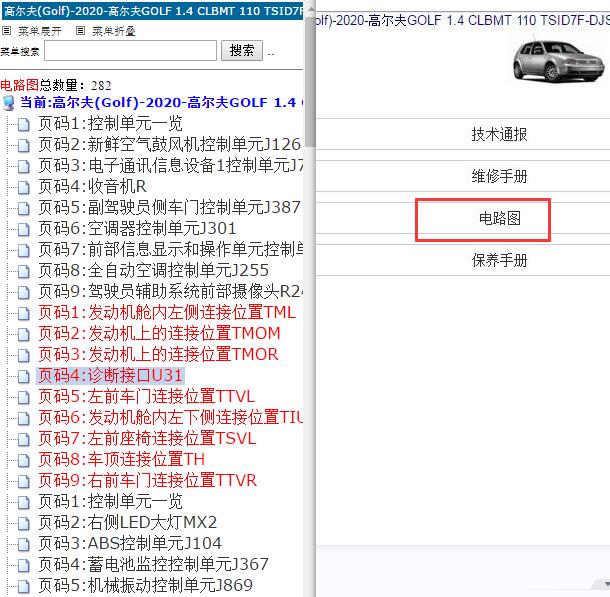The height and width of the screenshot is (597, 610).
Task: Click page icon beside 页码2:新鲜空气鼓风机控制单元J126
Action: [24, 145]
